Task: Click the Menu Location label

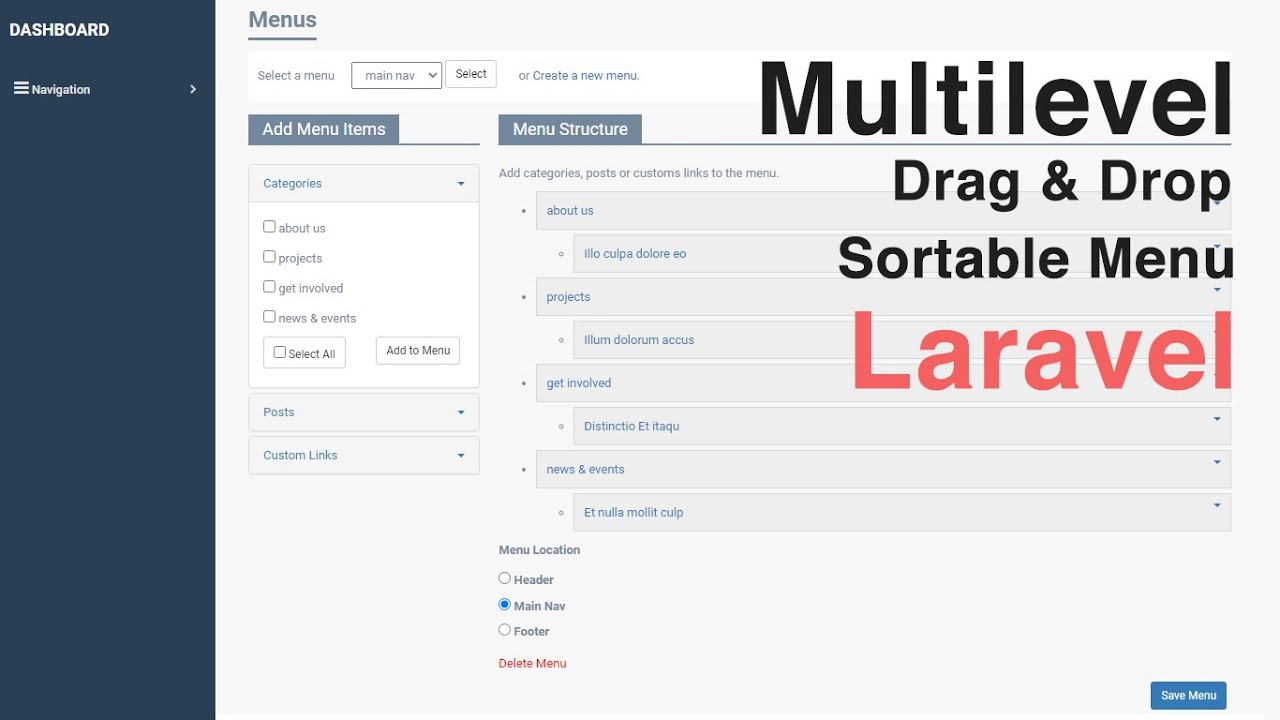Action: [x=539, y=550]
